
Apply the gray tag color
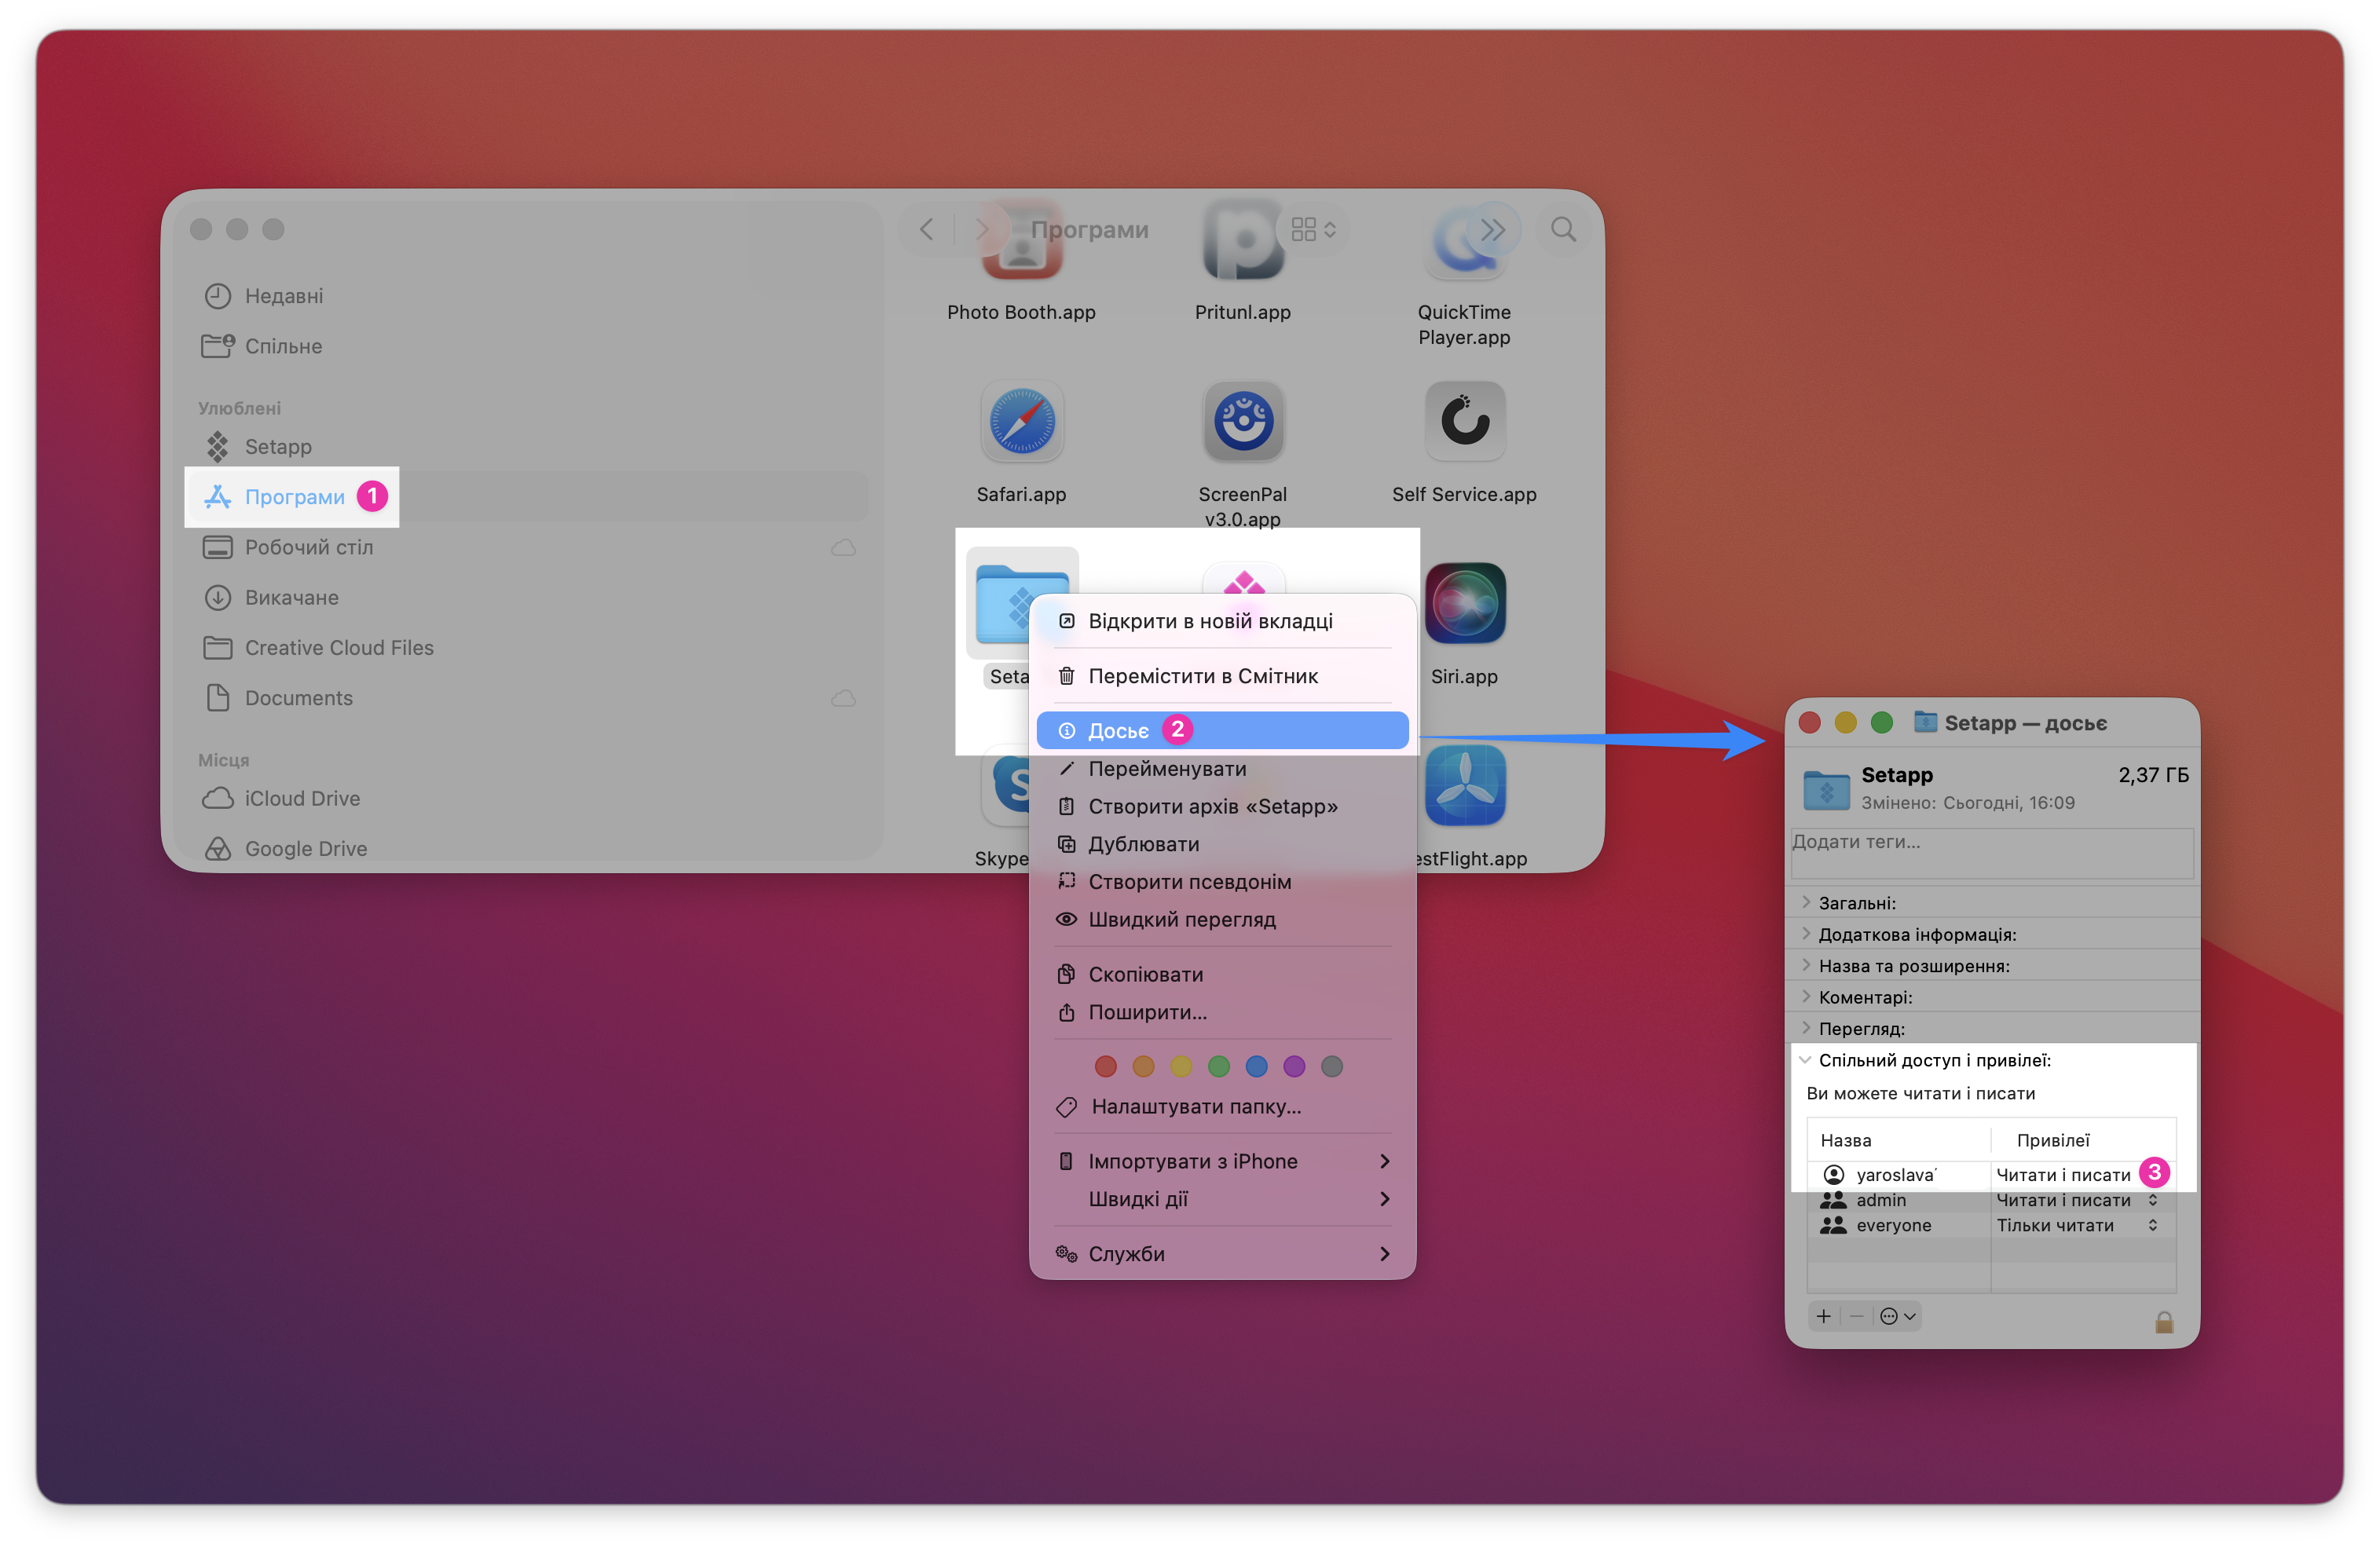pyautogui.click(x=1332, y=1066)
